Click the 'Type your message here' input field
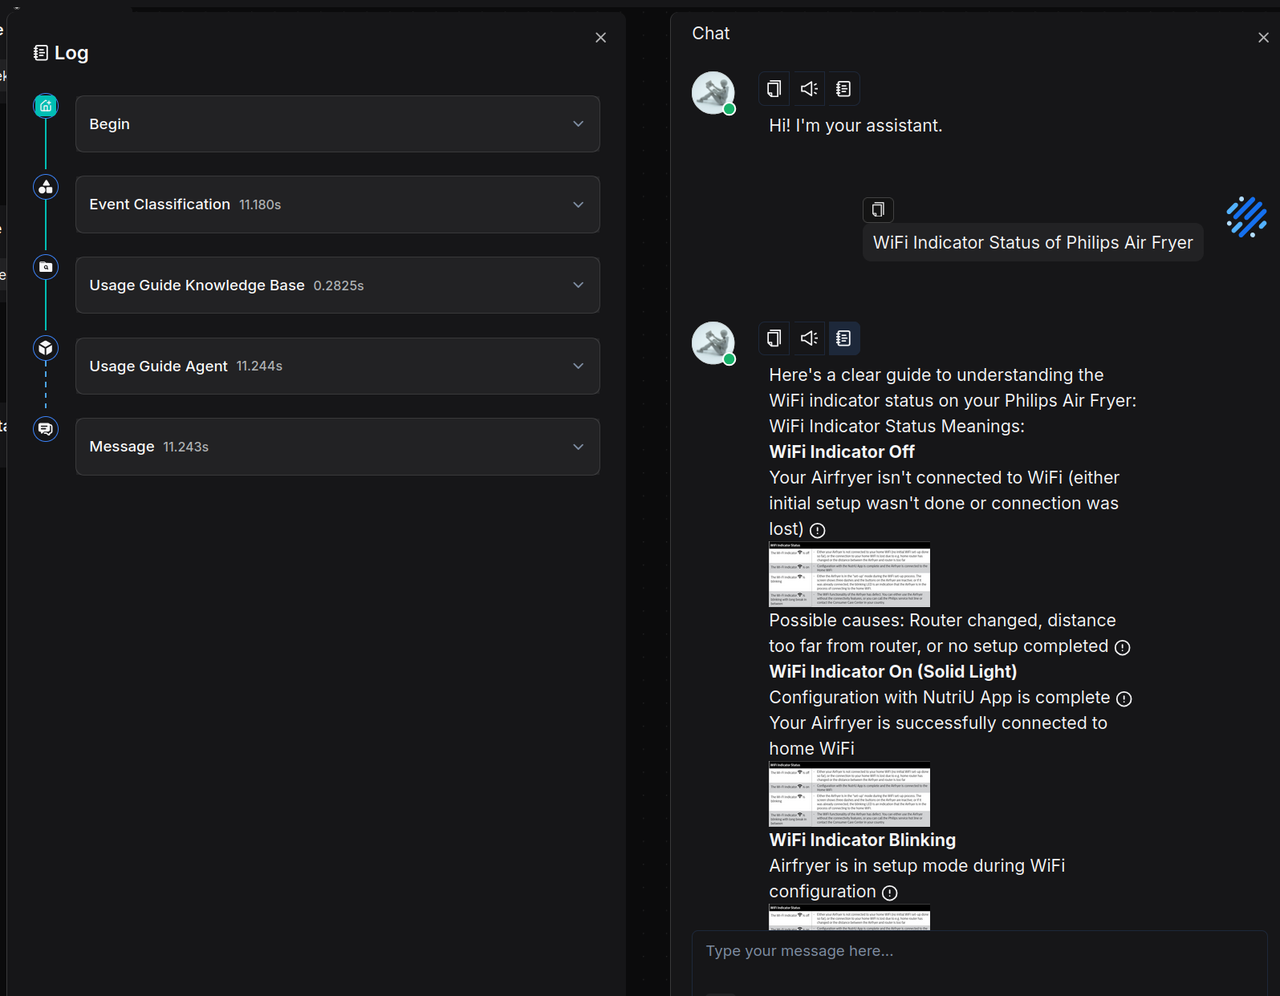Viewport: 1280px width, 996px height. [x=978, y=951]
